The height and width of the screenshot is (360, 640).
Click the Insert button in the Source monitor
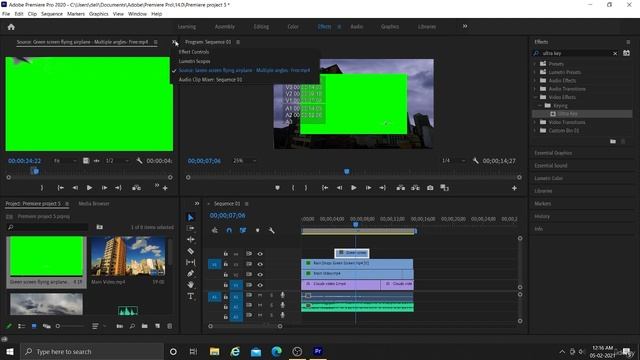136,188
